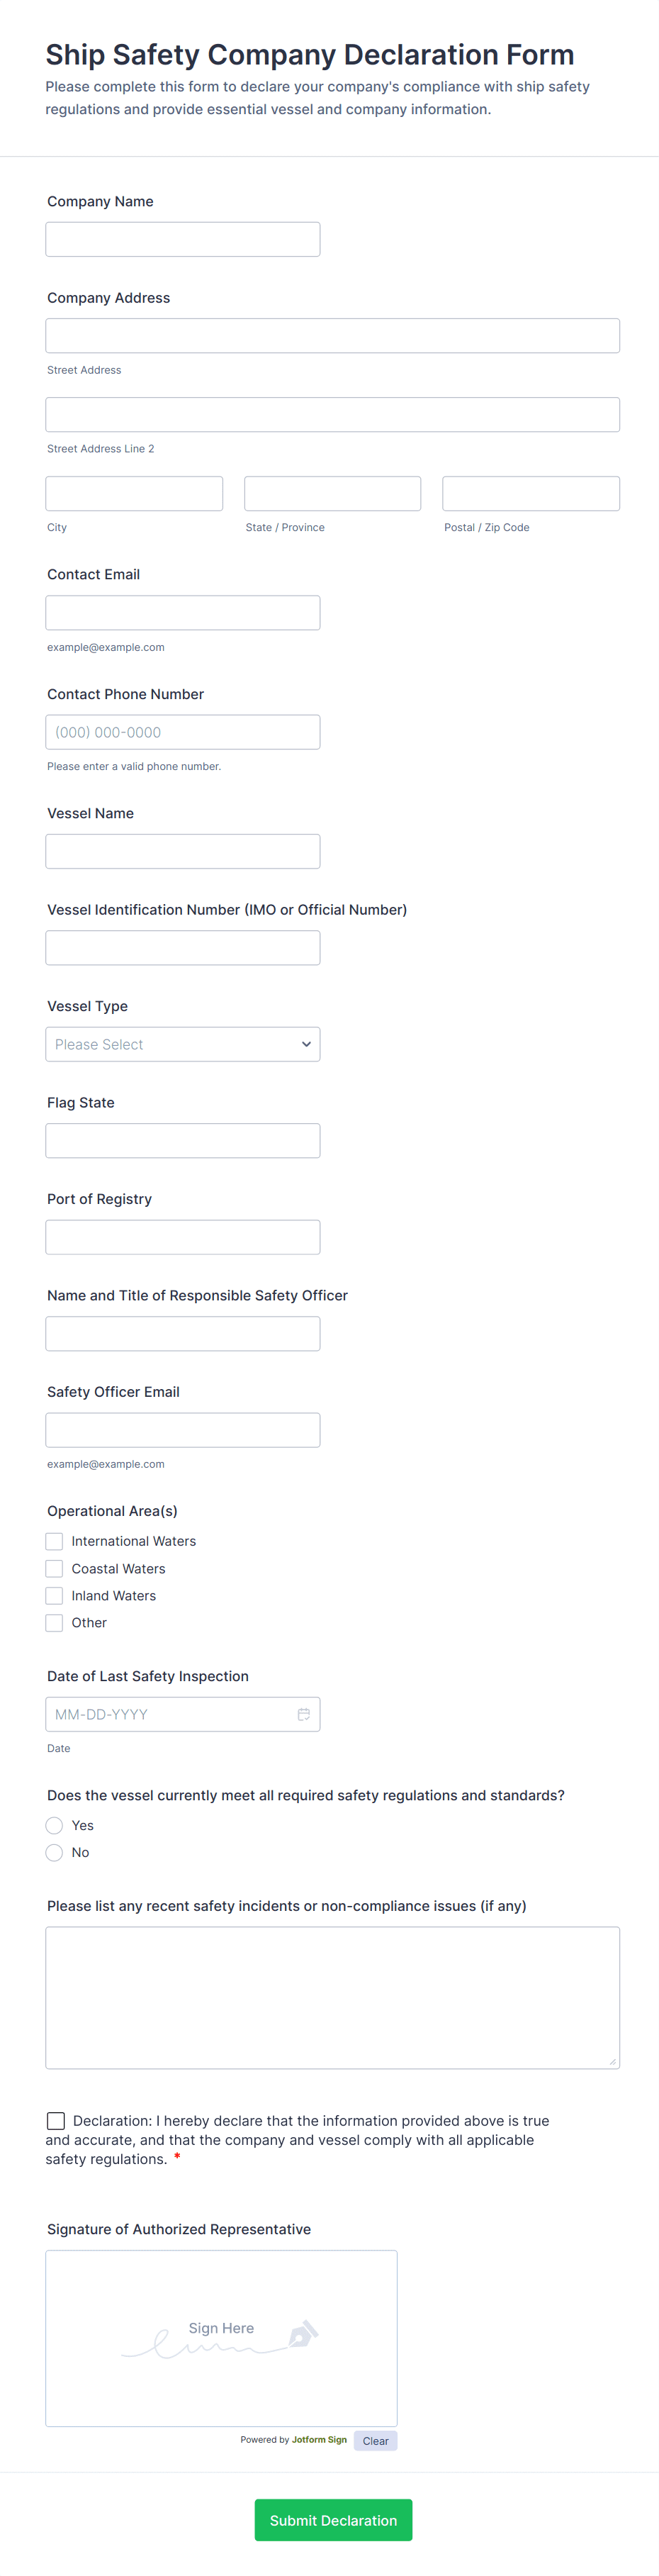Enable the Inland Waters checkbox

[55, 1596]
